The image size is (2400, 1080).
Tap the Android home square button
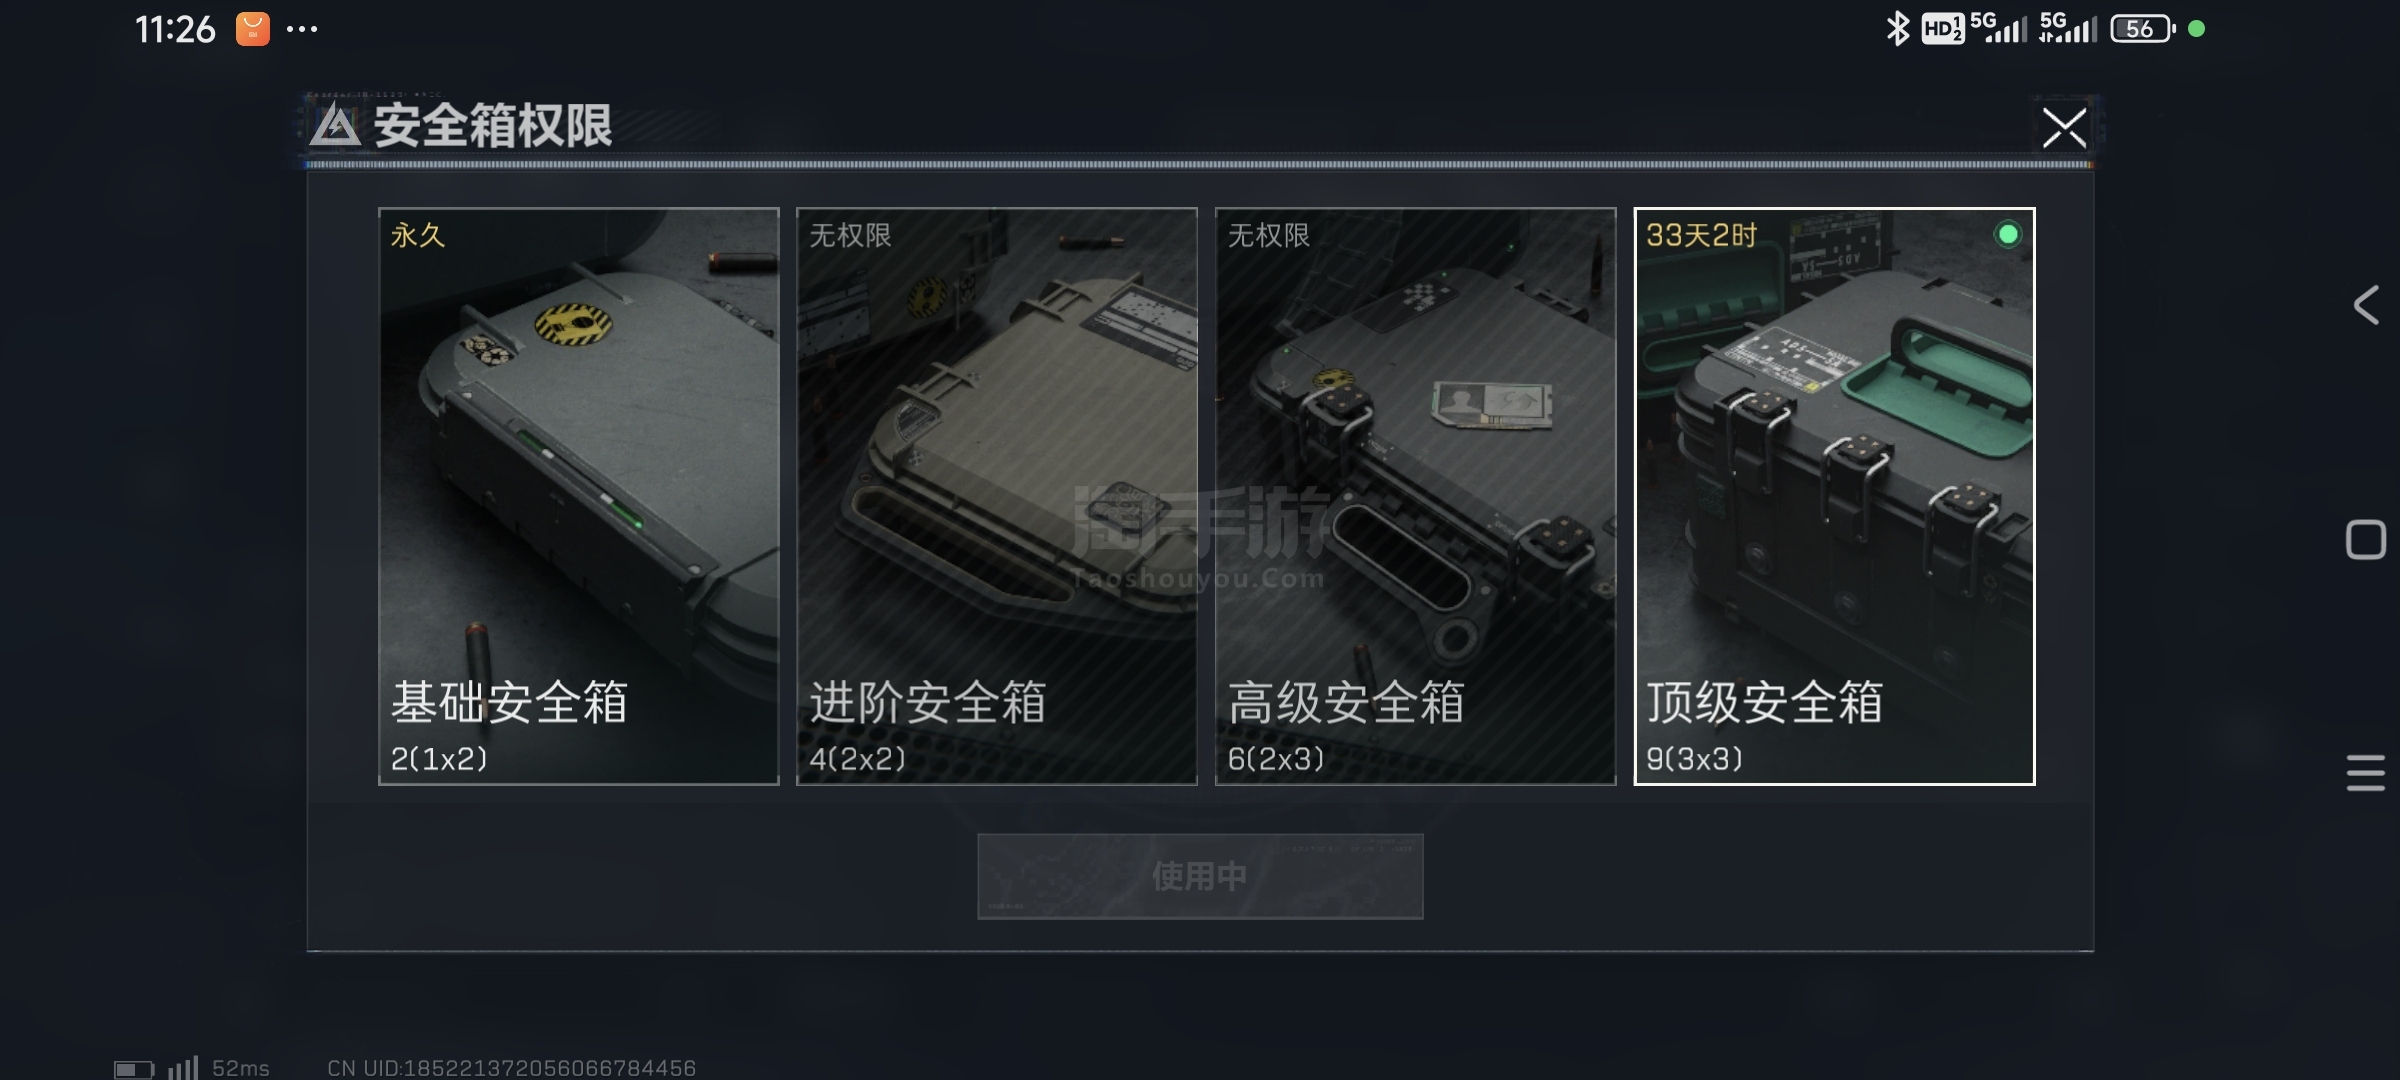tap(2366, 540)
